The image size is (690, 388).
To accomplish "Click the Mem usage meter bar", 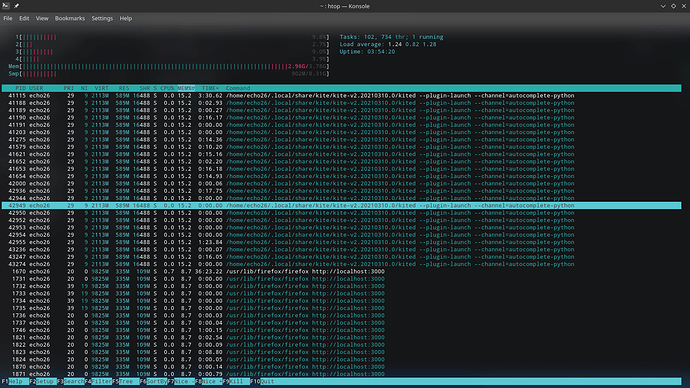I will coord(169,66).
